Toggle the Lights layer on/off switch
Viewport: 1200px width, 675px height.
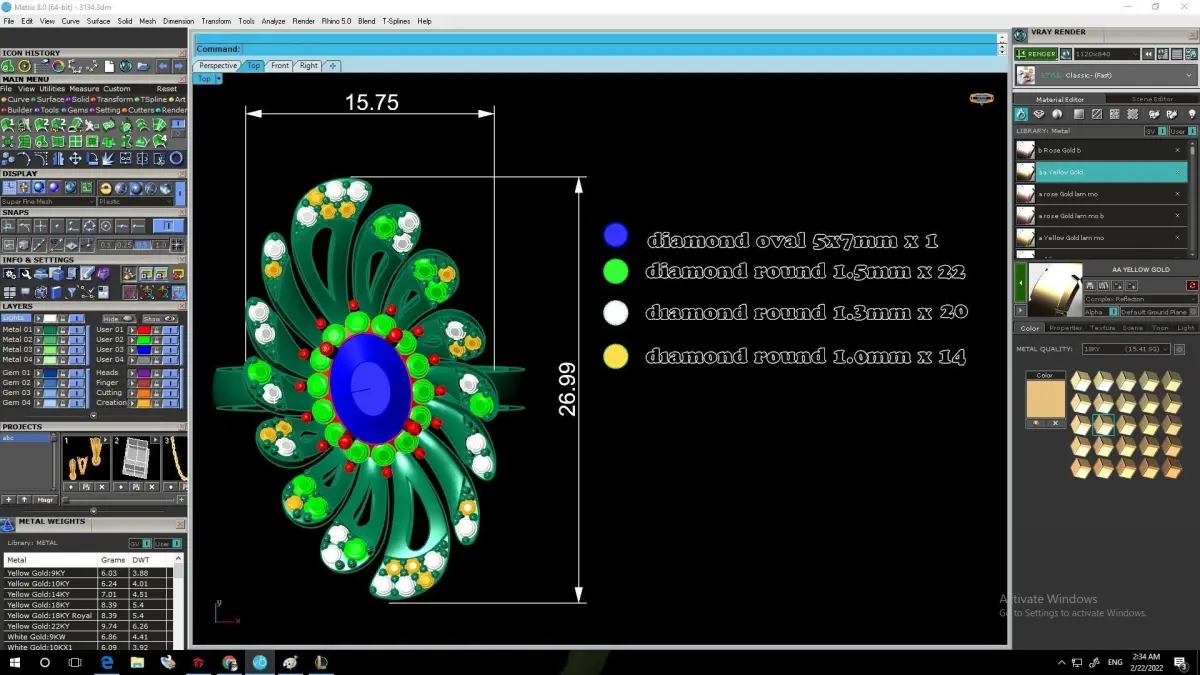pyautogui.click(x=76, y=318)
